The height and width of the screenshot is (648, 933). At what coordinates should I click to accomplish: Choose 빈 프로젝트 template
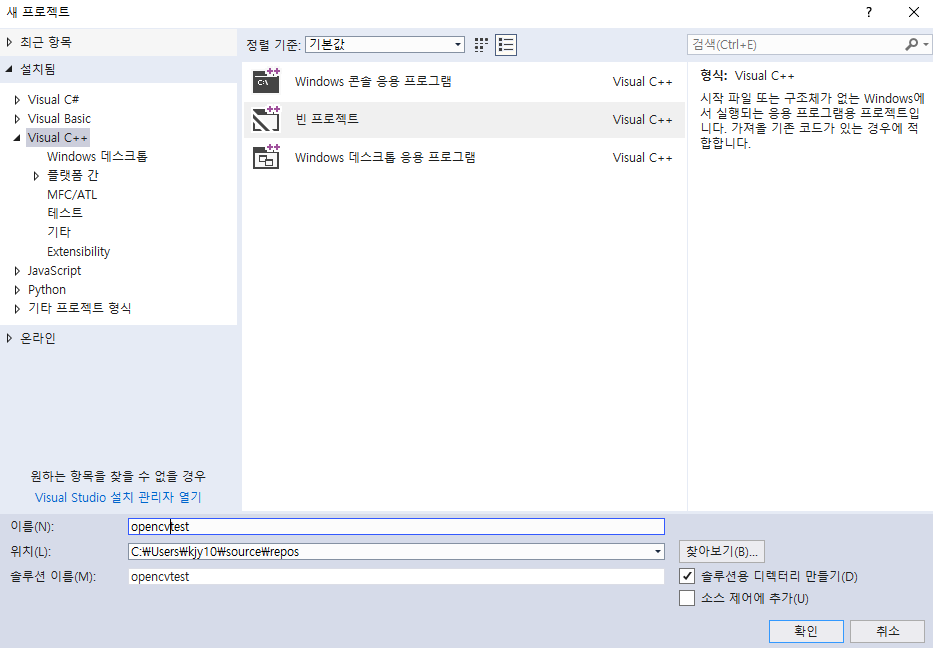coord(464,119)
